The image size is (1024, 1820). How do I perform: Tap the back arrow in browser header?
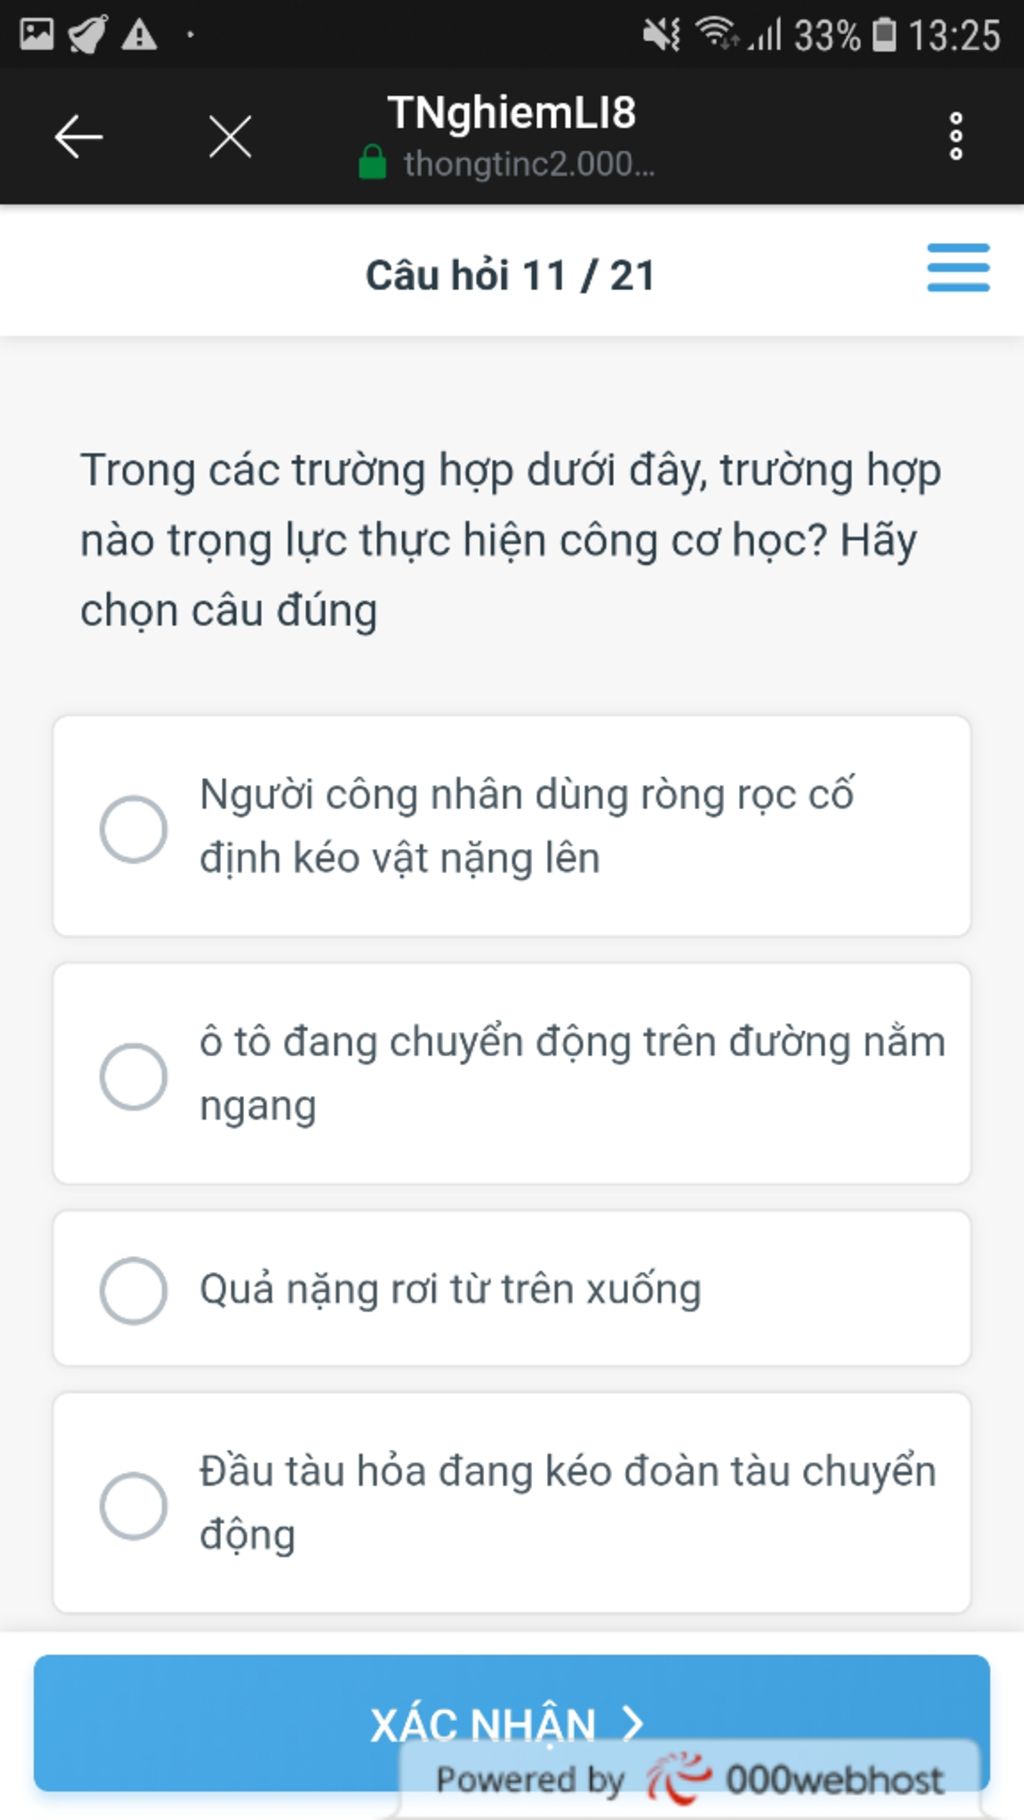(78, 136)
